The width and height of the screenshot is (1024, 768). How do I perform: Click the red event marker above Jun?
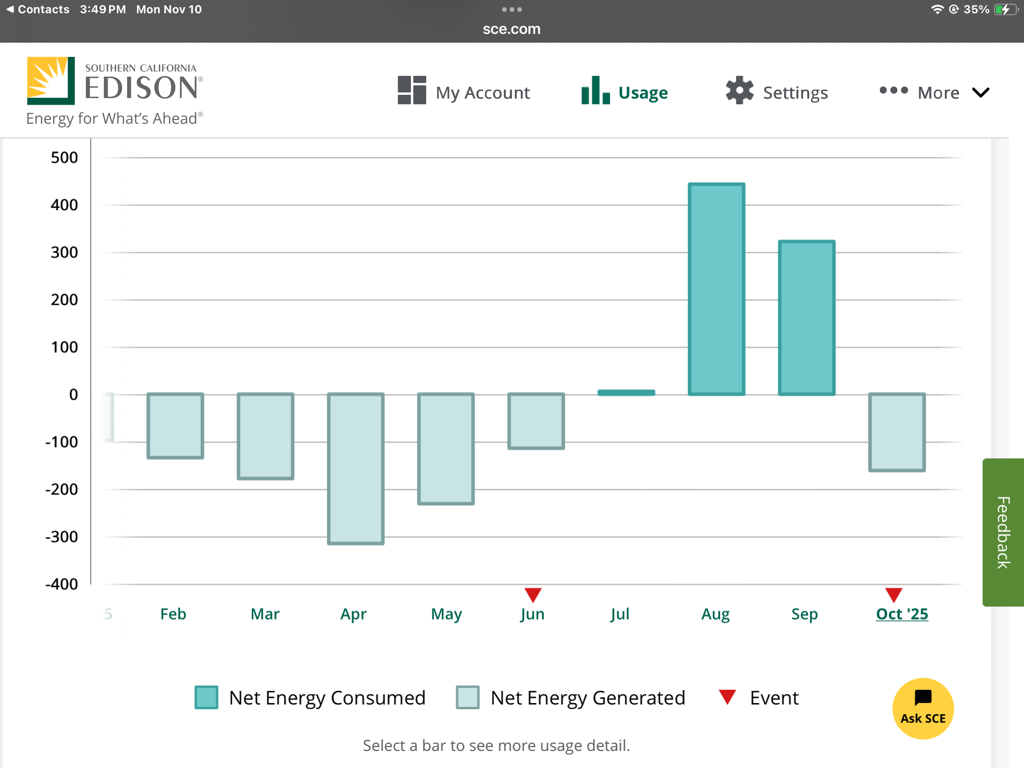[x=533, y=595]
